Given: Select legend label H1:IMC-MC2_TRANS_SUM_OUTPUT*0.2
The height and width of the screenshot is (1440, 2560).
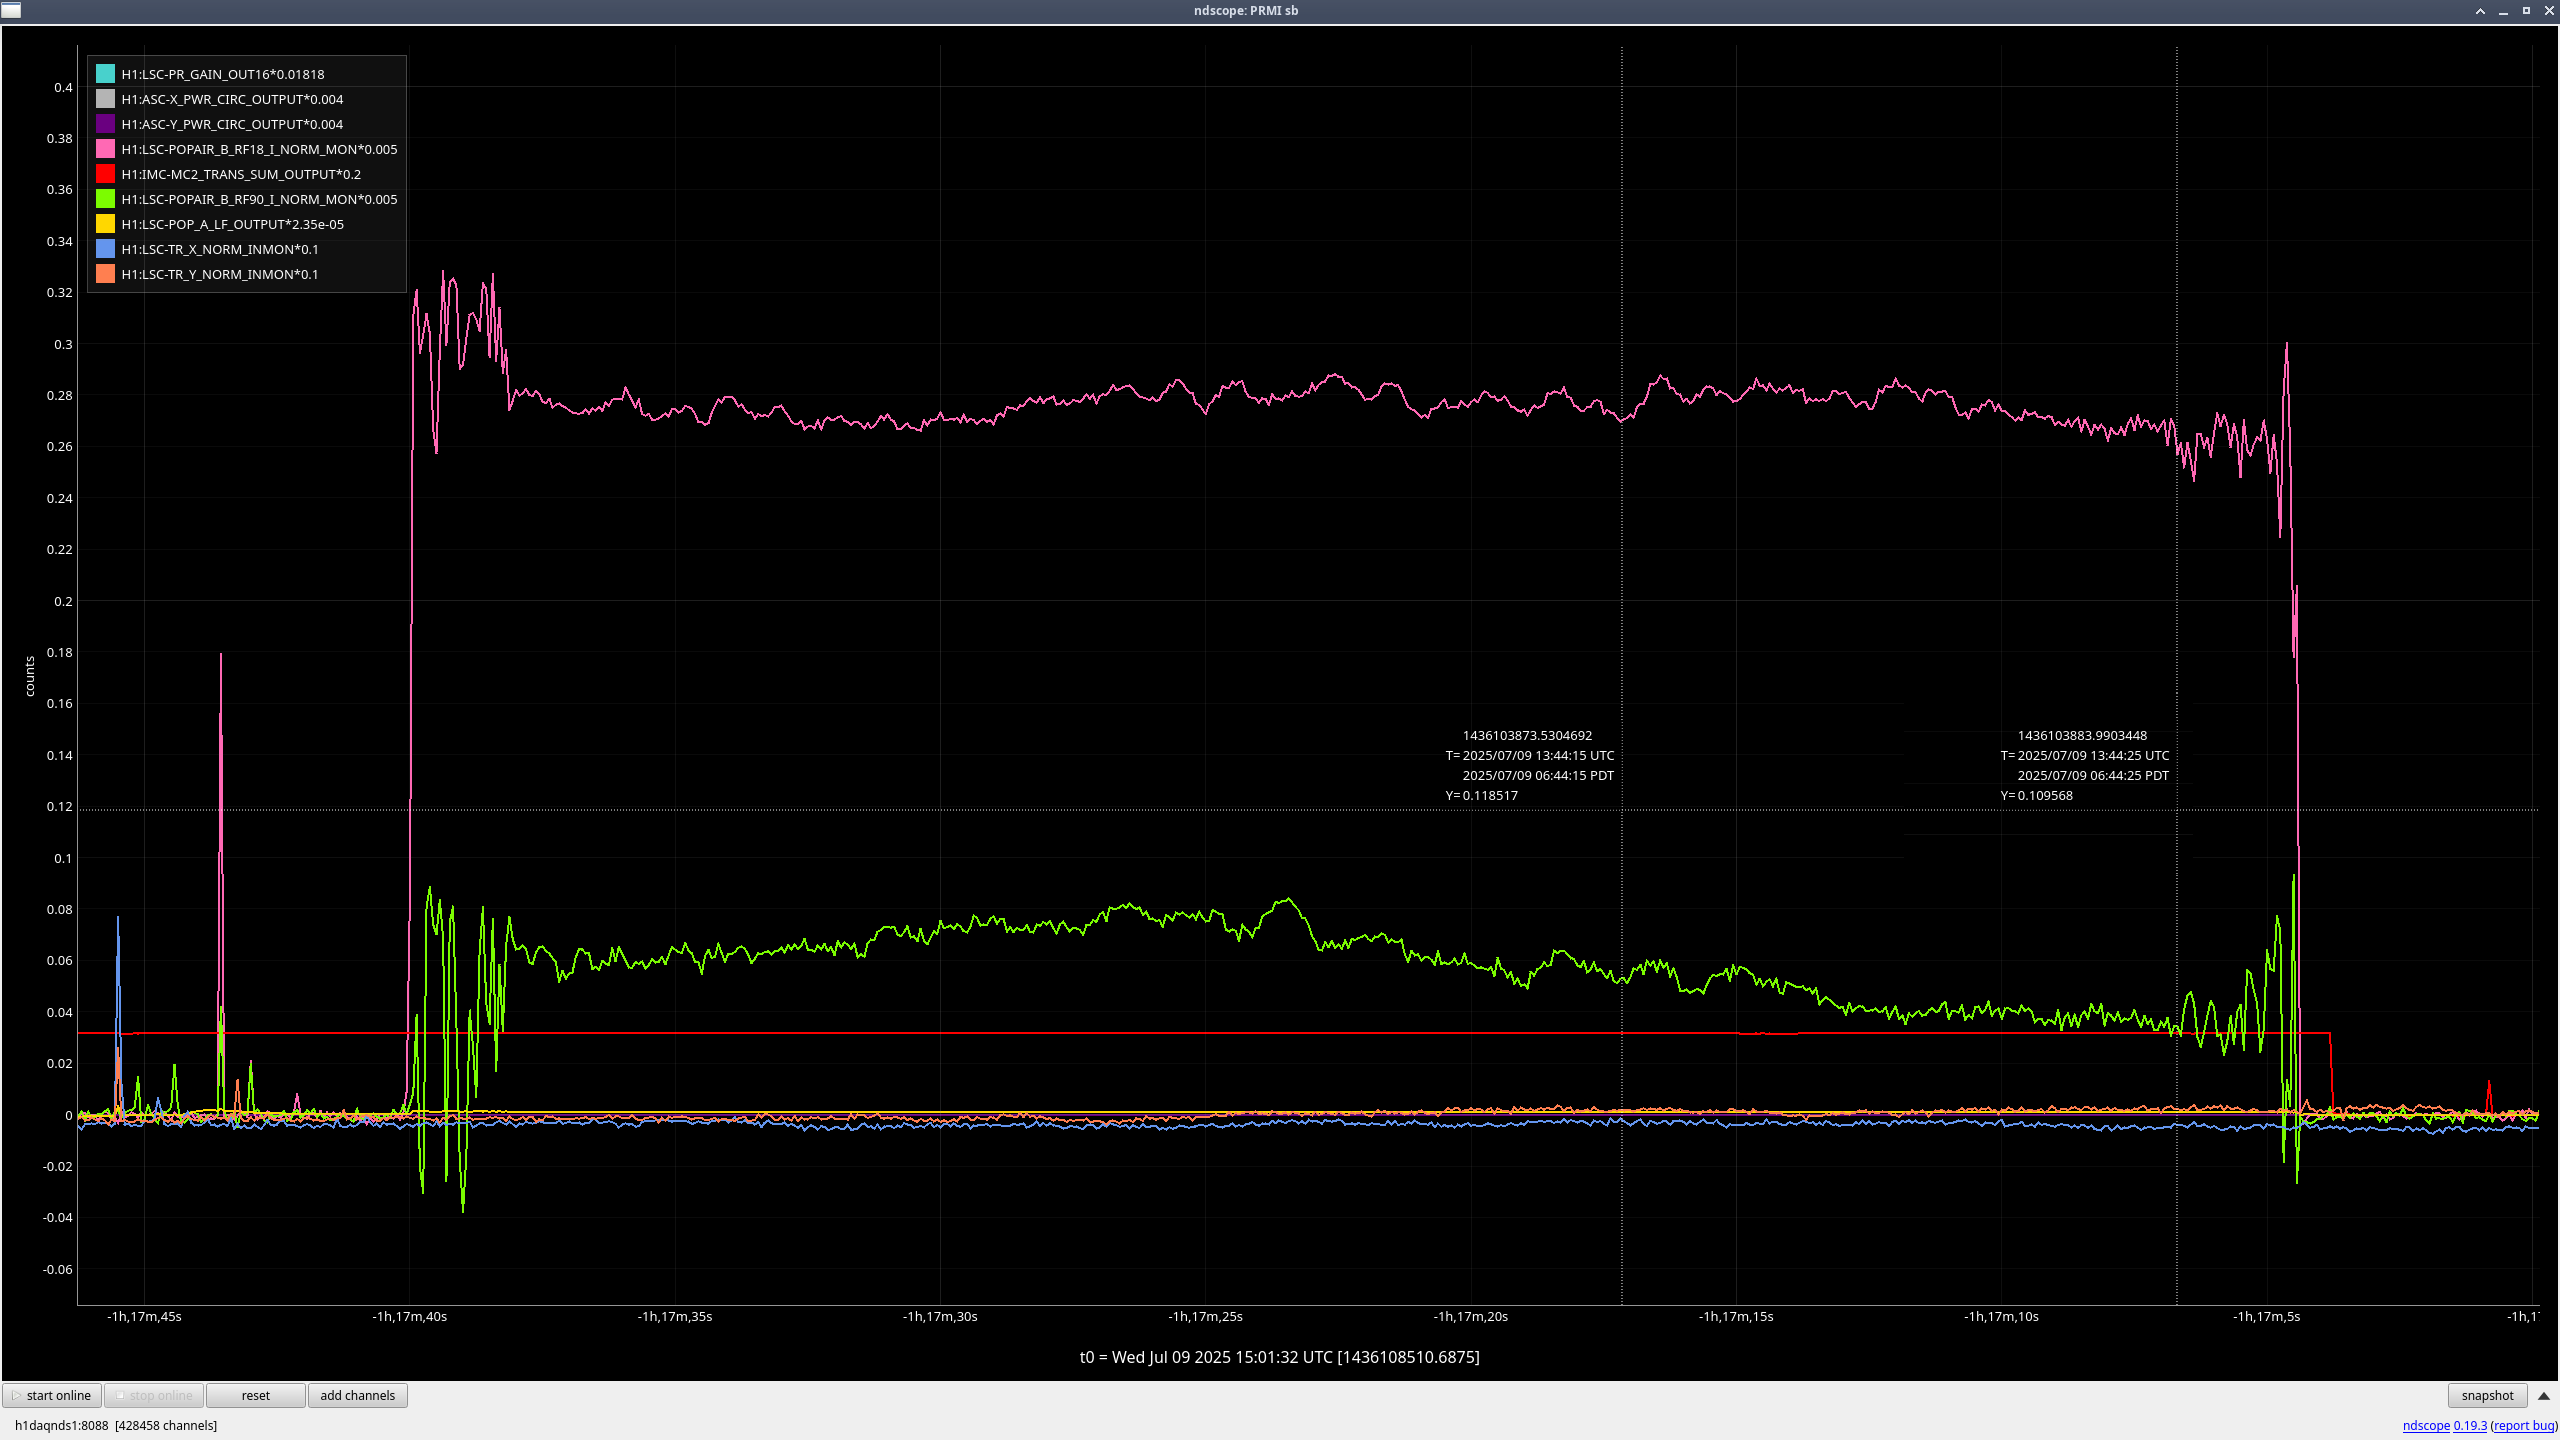Looking at the screenshot, I should tap(241, 174).
